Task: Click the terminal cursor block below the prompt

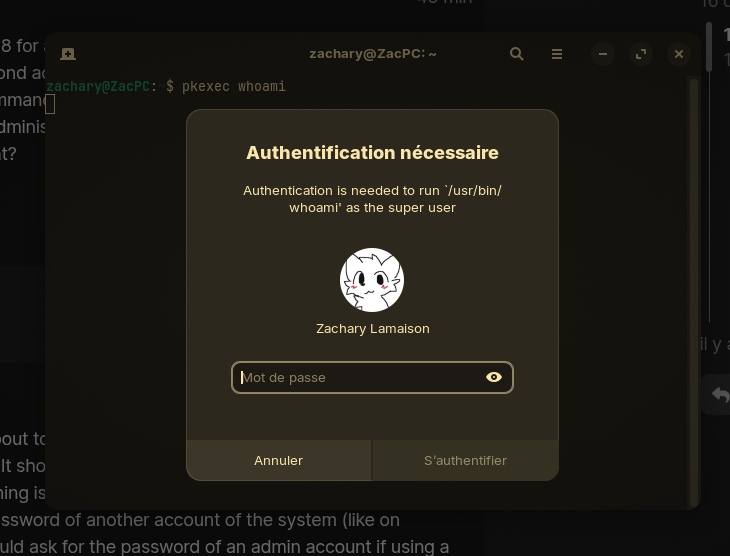Action: [50, 104]
